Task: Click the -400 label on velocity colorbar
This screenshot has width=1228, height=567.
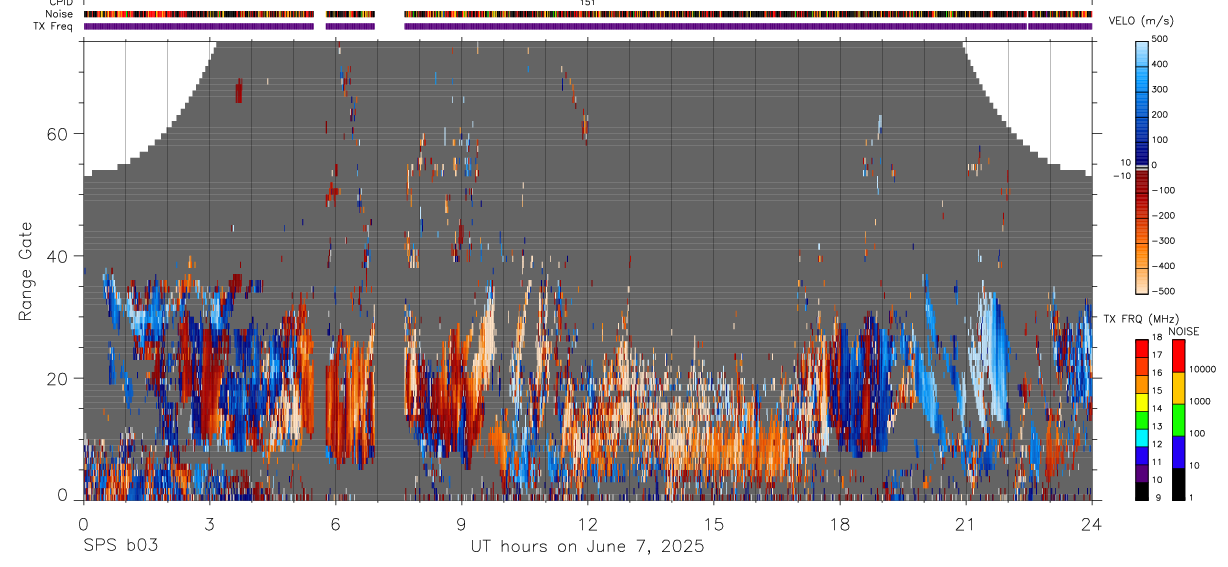Action: coord(1162,266)
